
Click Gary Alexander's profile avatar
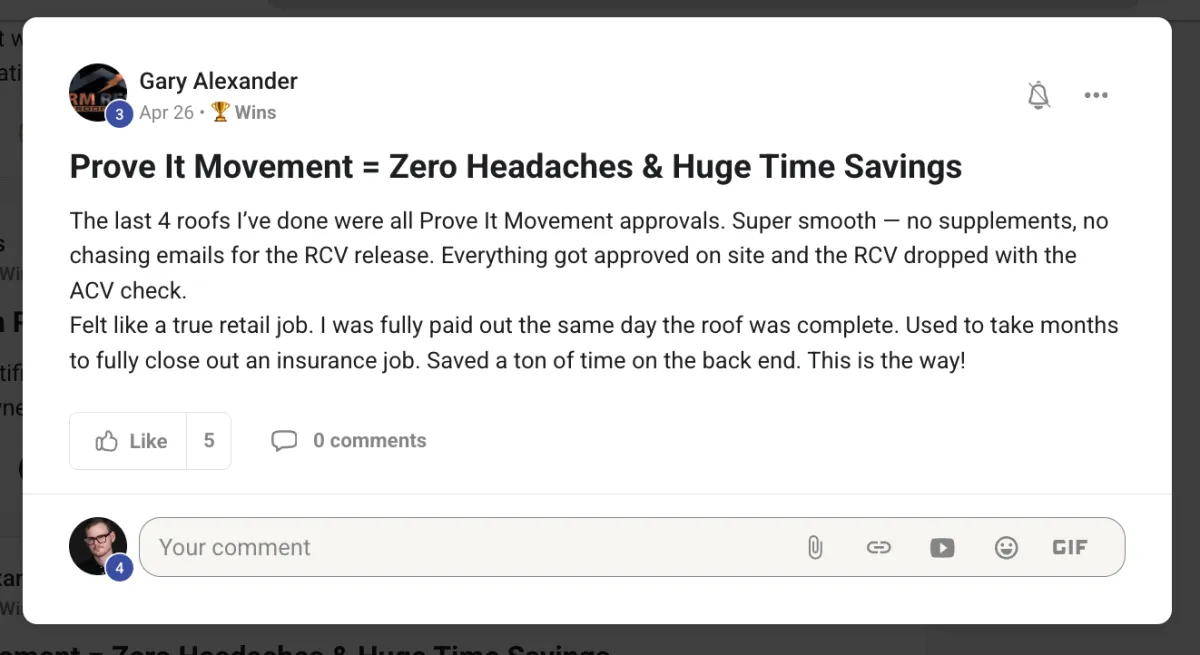pyautogui.click(x=97, y=93)
